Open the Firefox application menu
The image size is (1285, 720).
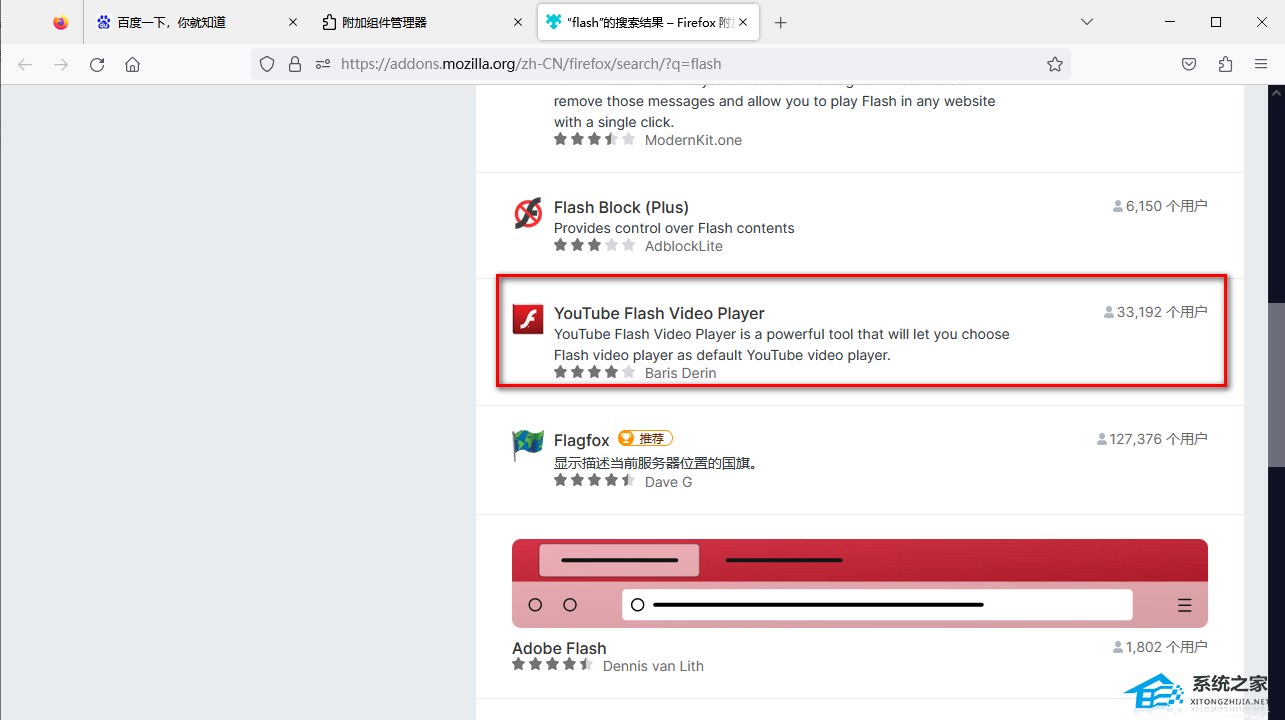[1261, 64]
